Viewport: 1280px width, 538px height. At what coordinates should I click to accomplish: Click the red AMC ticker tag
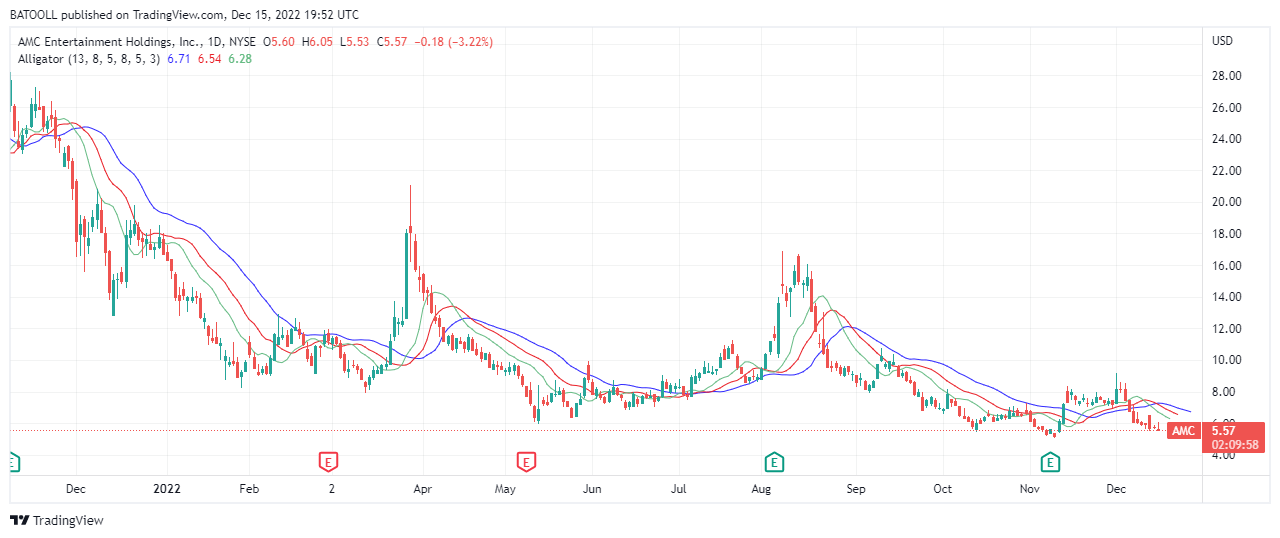pyautogui.click(x=1183, y=431)
